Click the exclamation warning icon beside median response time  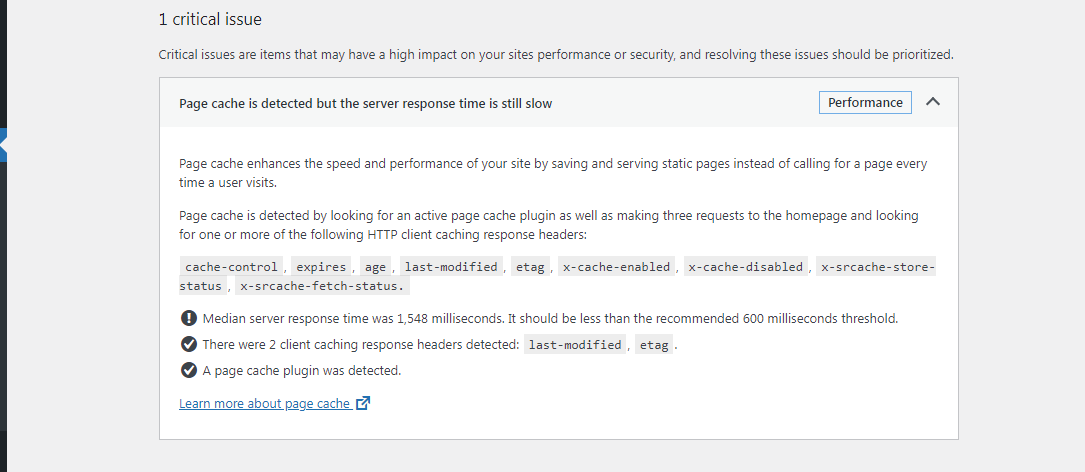pyautogui.click(x=188, y=319)
